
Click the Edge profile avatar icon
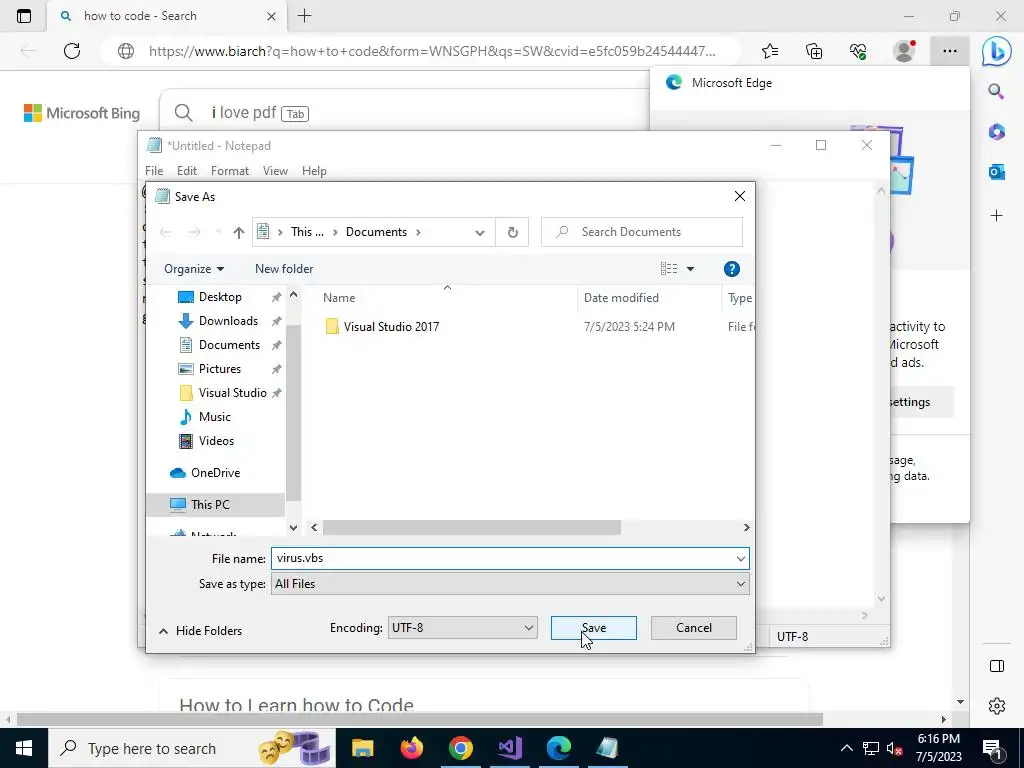tap(904, 51)
